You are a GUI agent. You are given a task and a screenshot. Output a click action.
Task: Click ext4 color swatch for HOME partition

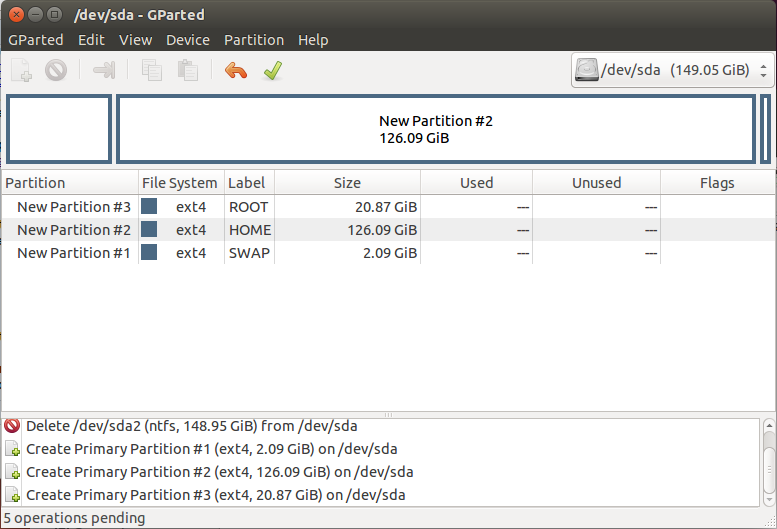tap(149, 229)
